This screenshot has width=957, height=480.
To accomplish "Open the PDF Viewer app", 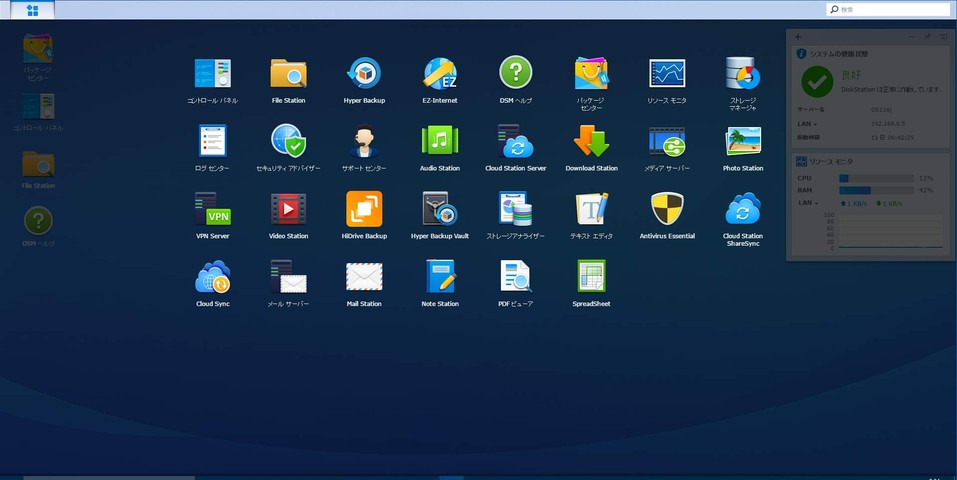I will click(x=516, y=277).
